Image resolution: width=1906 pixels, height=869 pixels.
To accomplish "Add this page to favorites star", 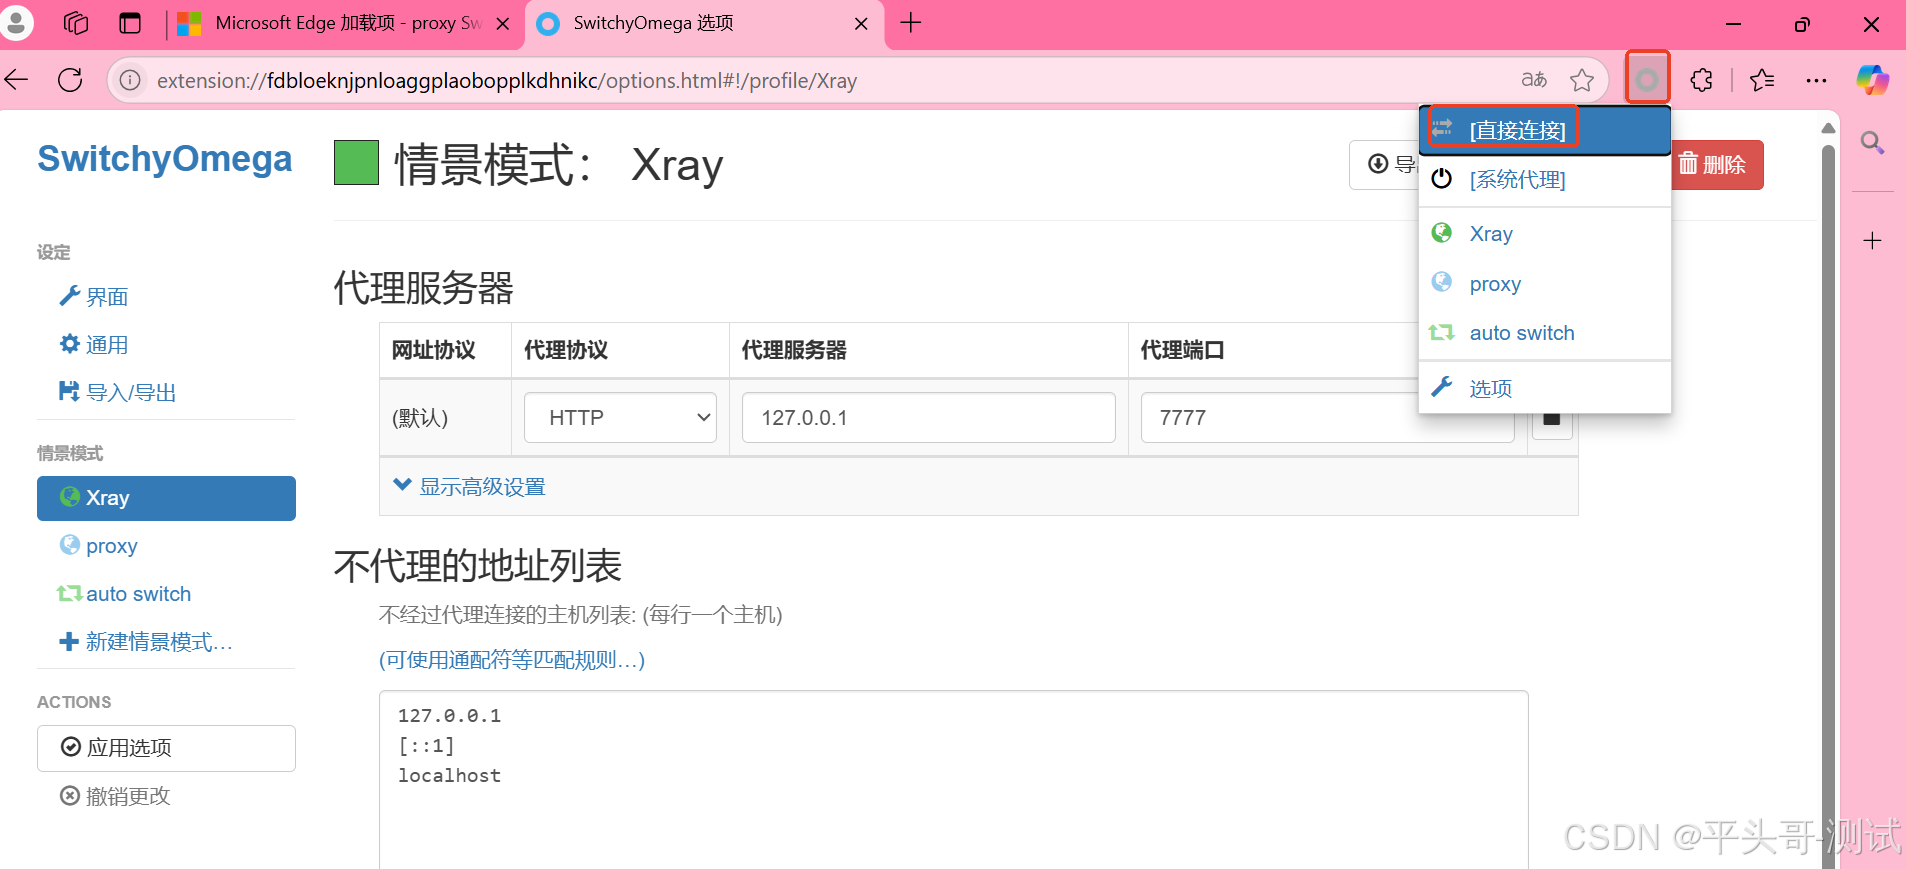I will [x=1582, y=80].
